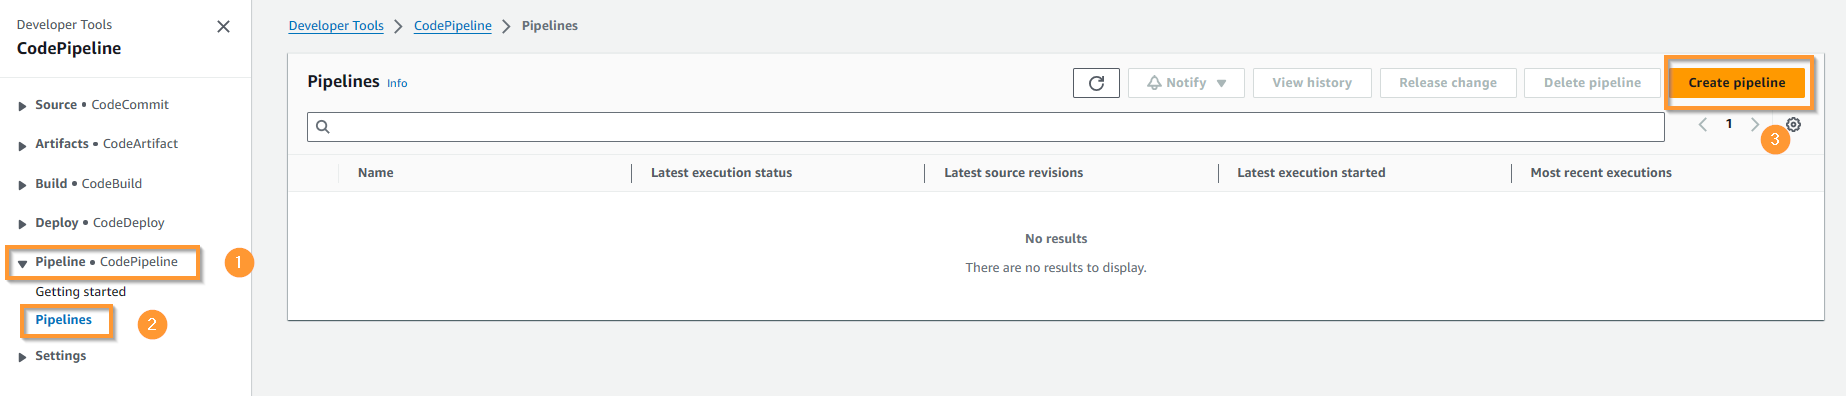Click Most recent executions column header
The image size is (1846, 396).
click(x=1601, y=173)
